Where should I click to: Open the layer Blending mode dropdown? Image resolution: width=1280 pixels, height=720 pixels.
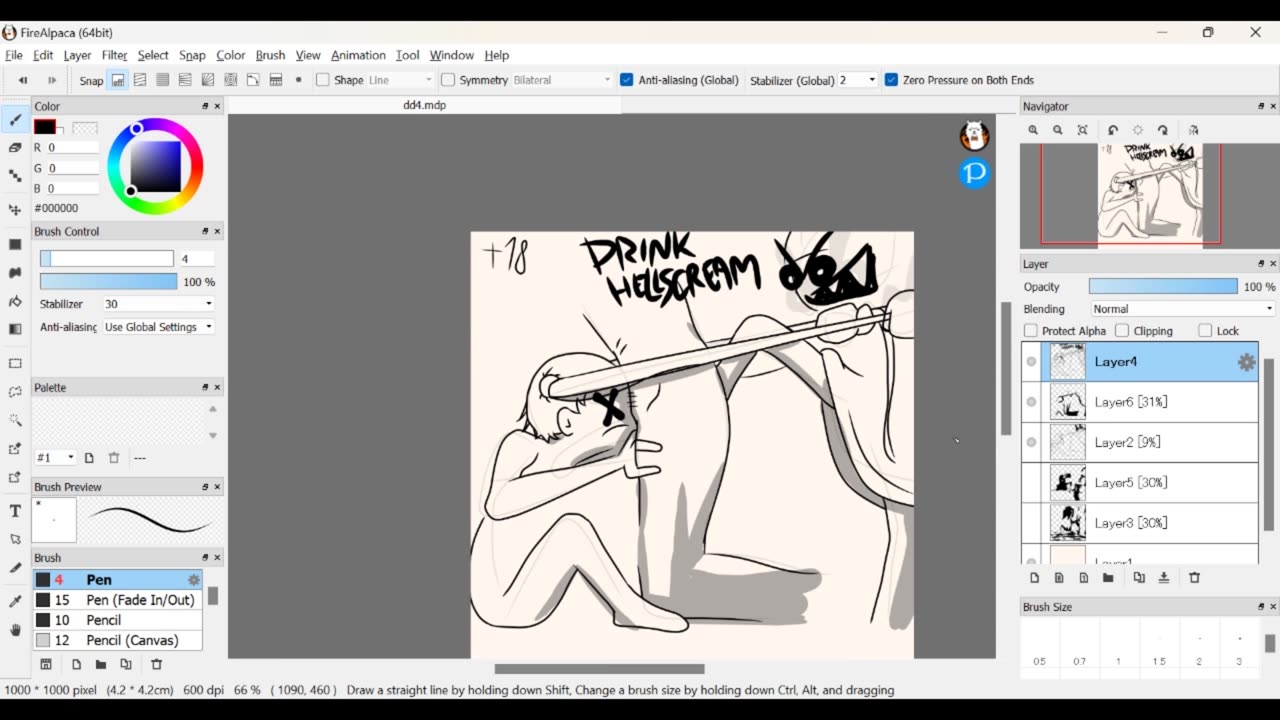[x=1182, y=309]
